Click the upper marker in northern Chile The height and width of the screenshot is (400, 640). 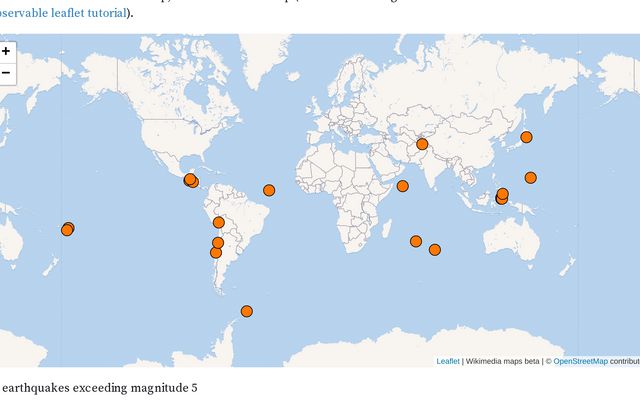click(x=218, y=242)
